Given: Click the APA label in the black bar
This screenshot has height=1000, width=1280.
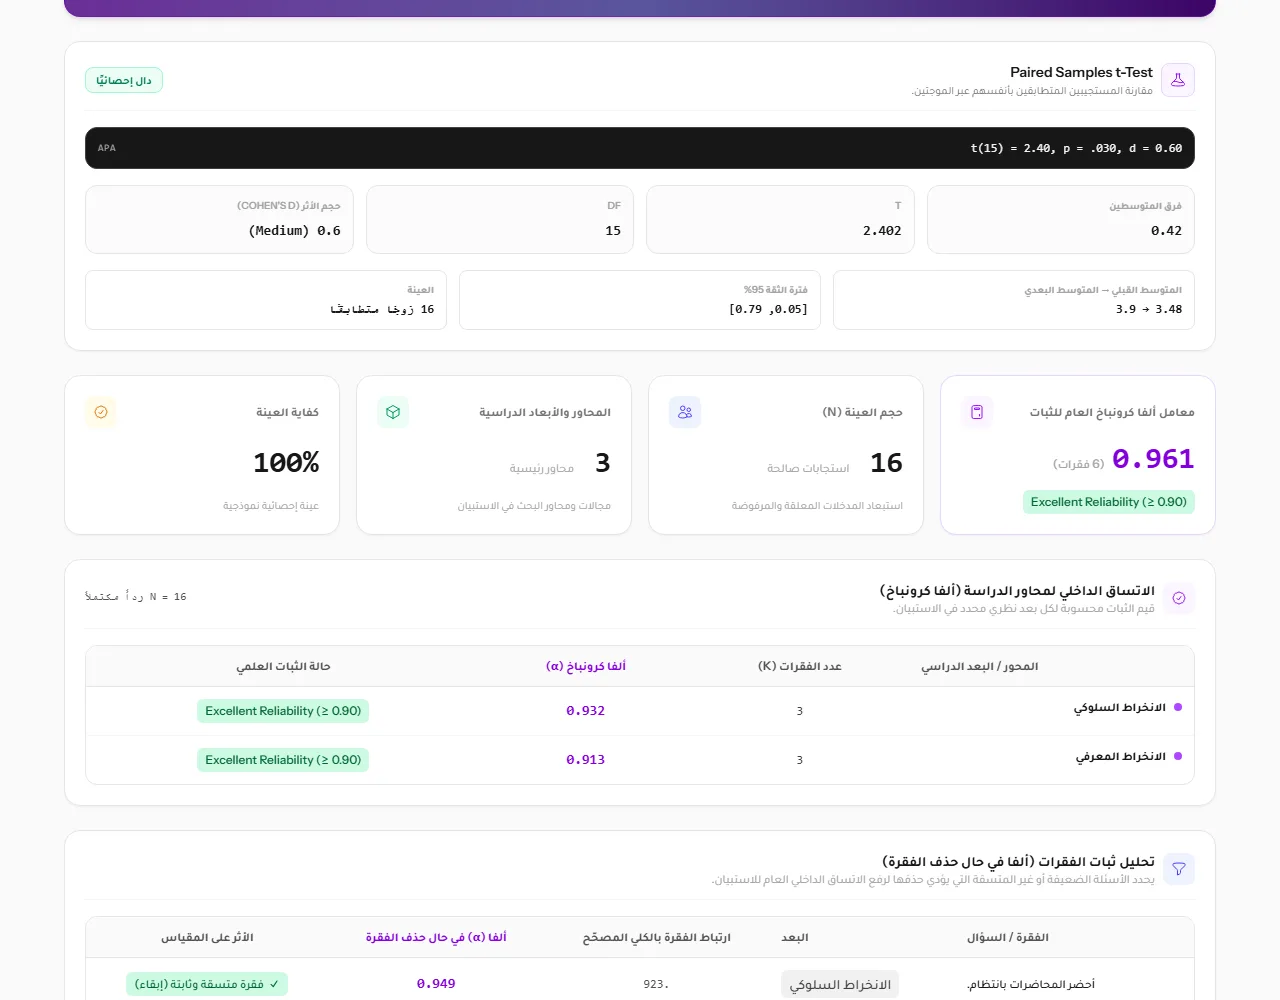Looking at the screenshot, I should click(107, 148).
